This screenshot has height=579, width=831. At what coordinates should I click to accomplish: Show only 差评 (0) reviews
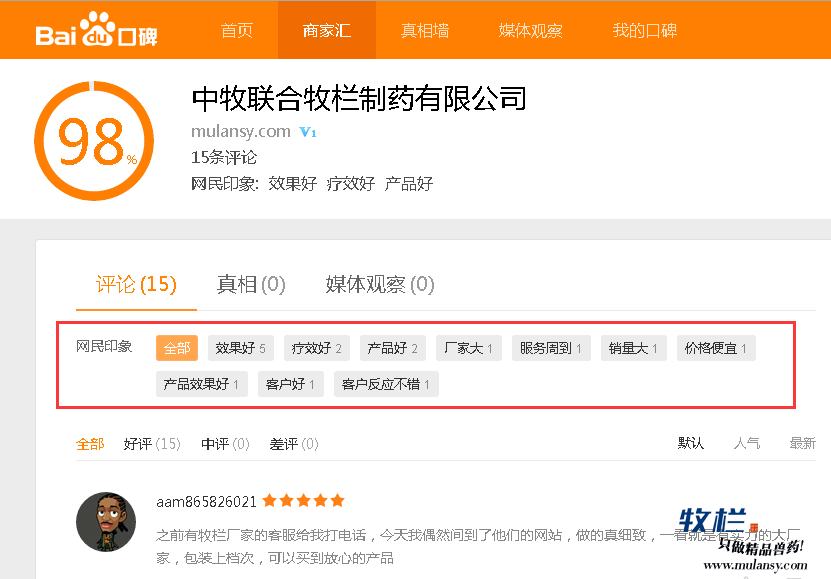click(294, 444)
